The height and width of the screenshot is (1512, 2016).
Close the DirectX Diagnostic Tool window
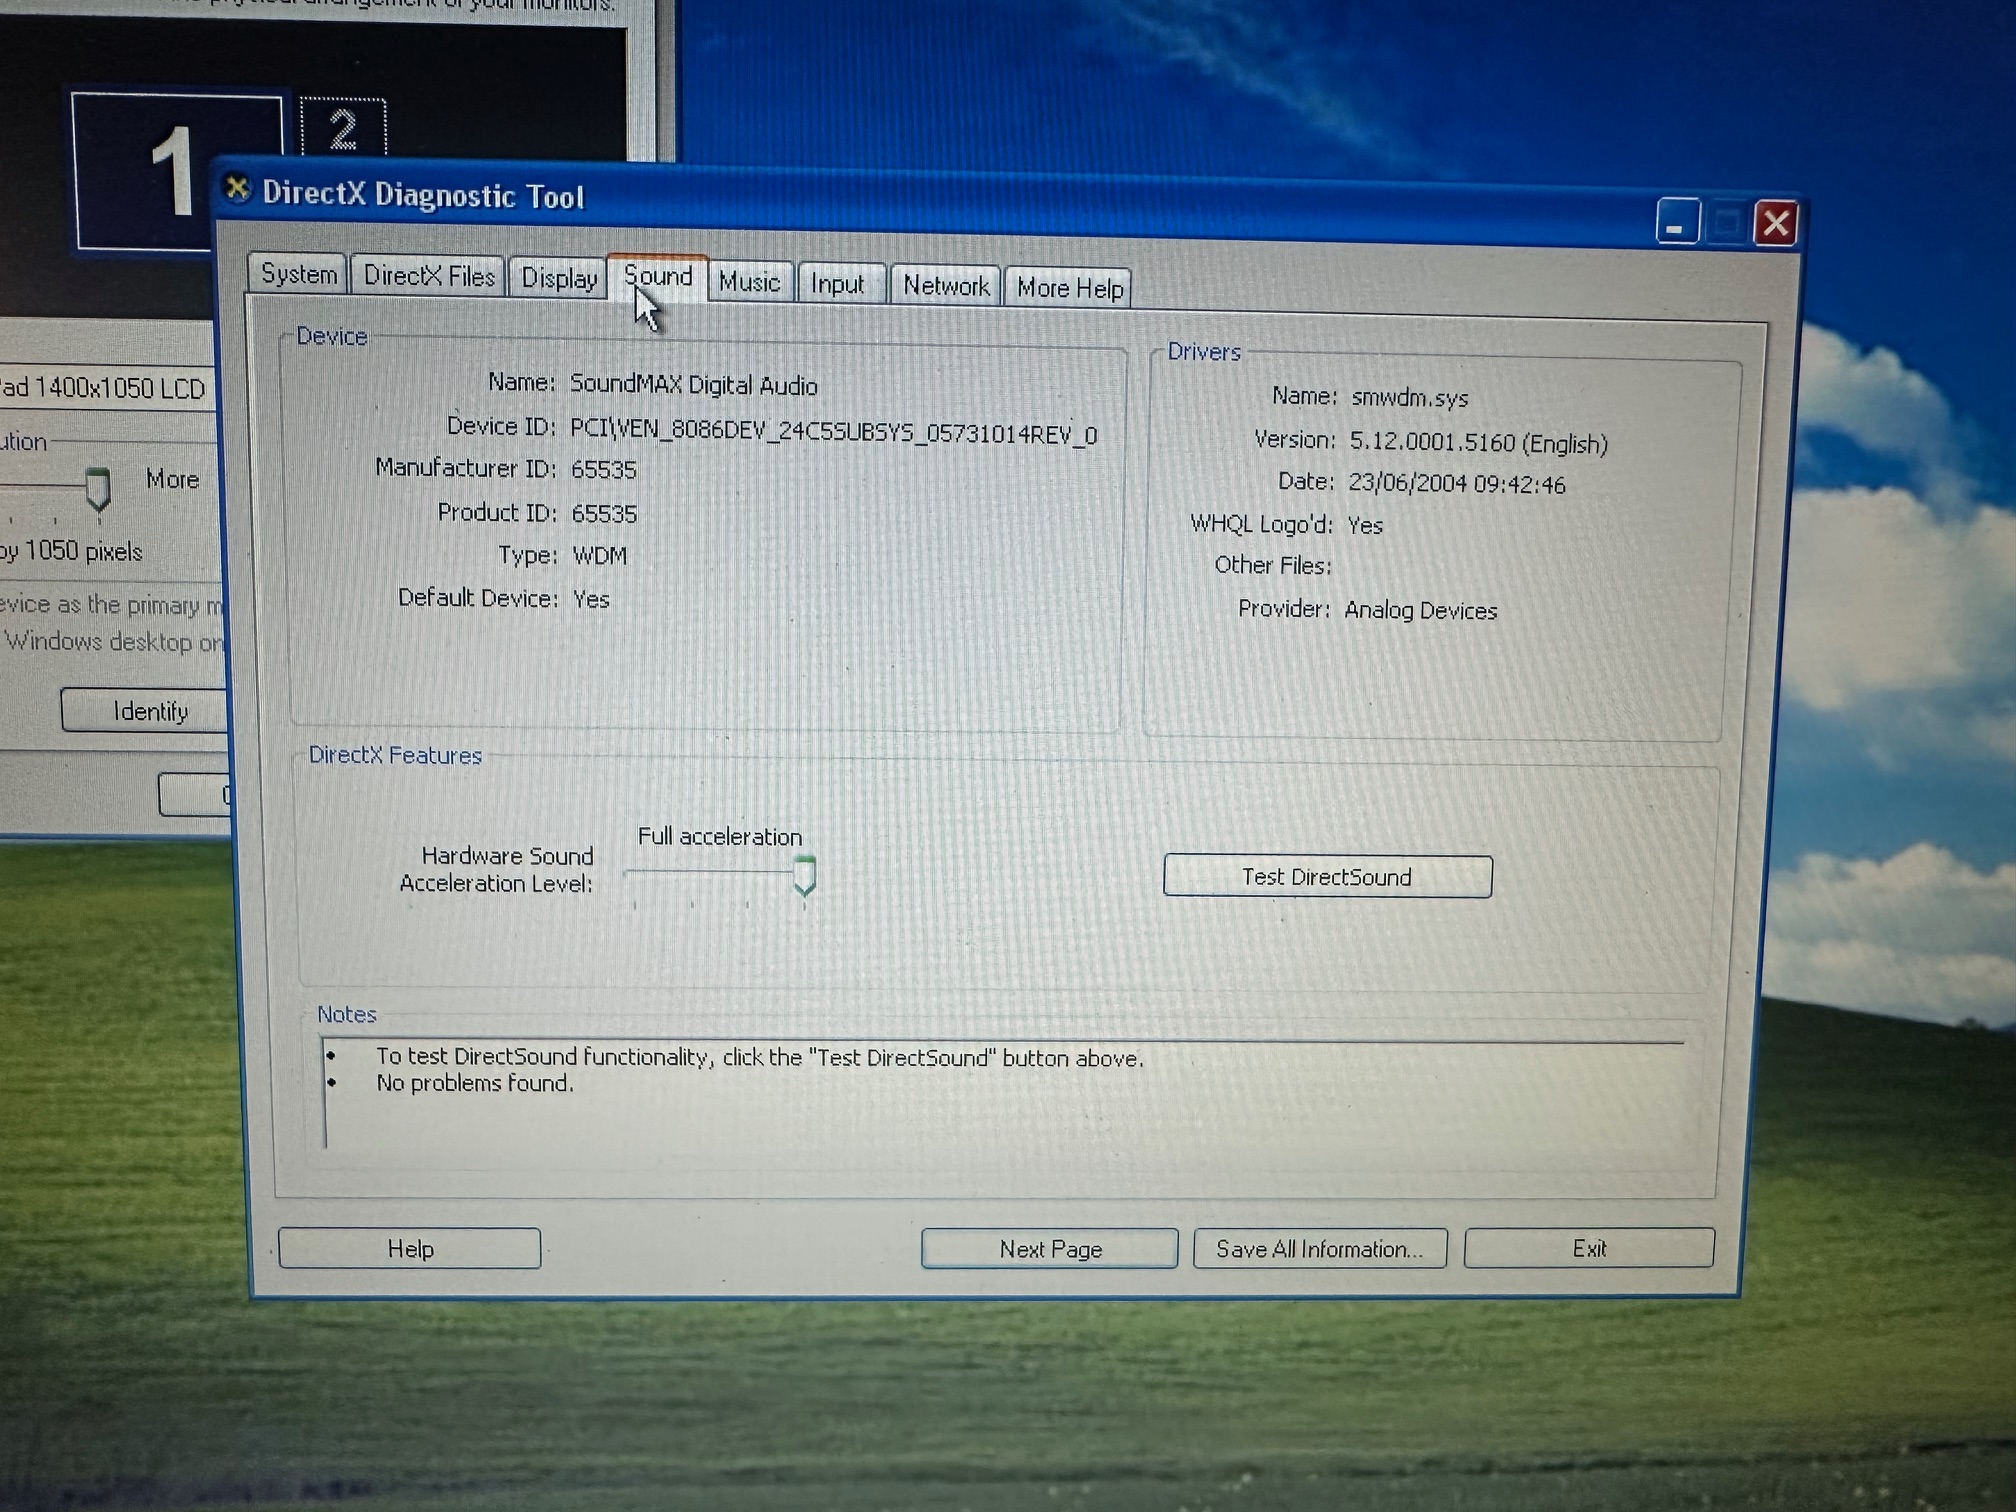tap(1775, 223)
